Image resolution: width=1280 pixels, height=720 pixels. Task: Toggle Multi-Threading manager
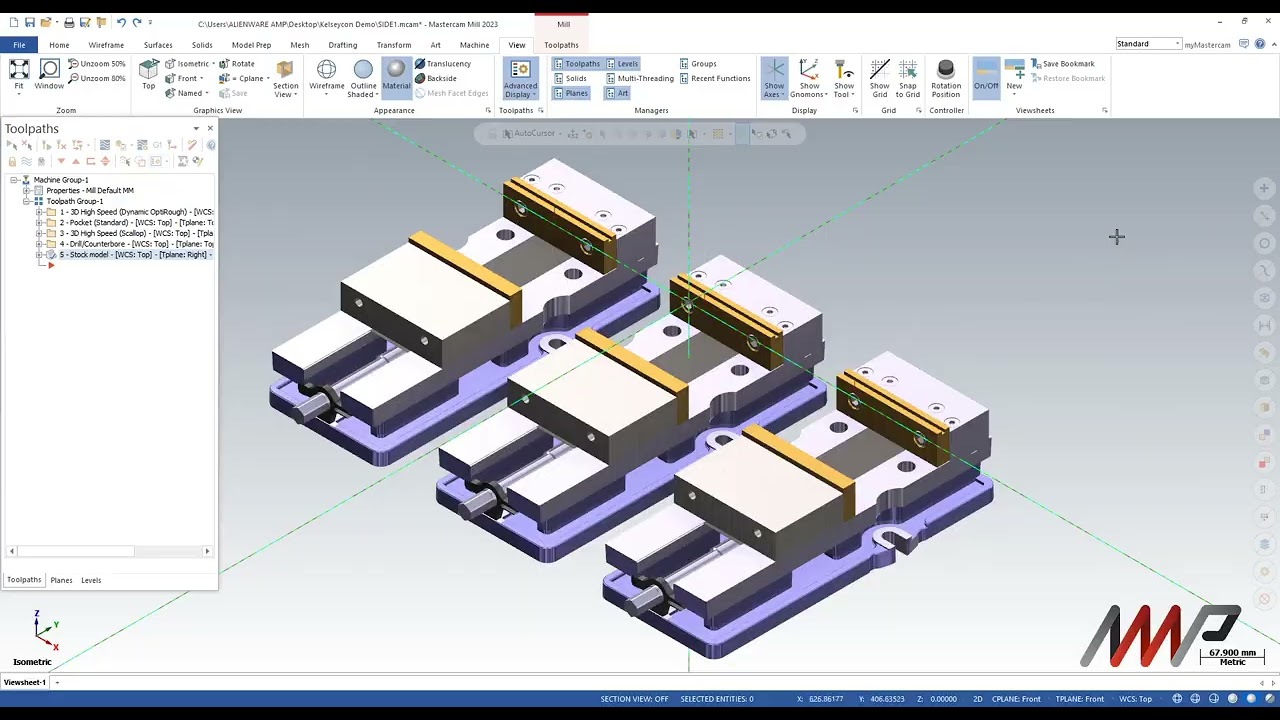640,78
